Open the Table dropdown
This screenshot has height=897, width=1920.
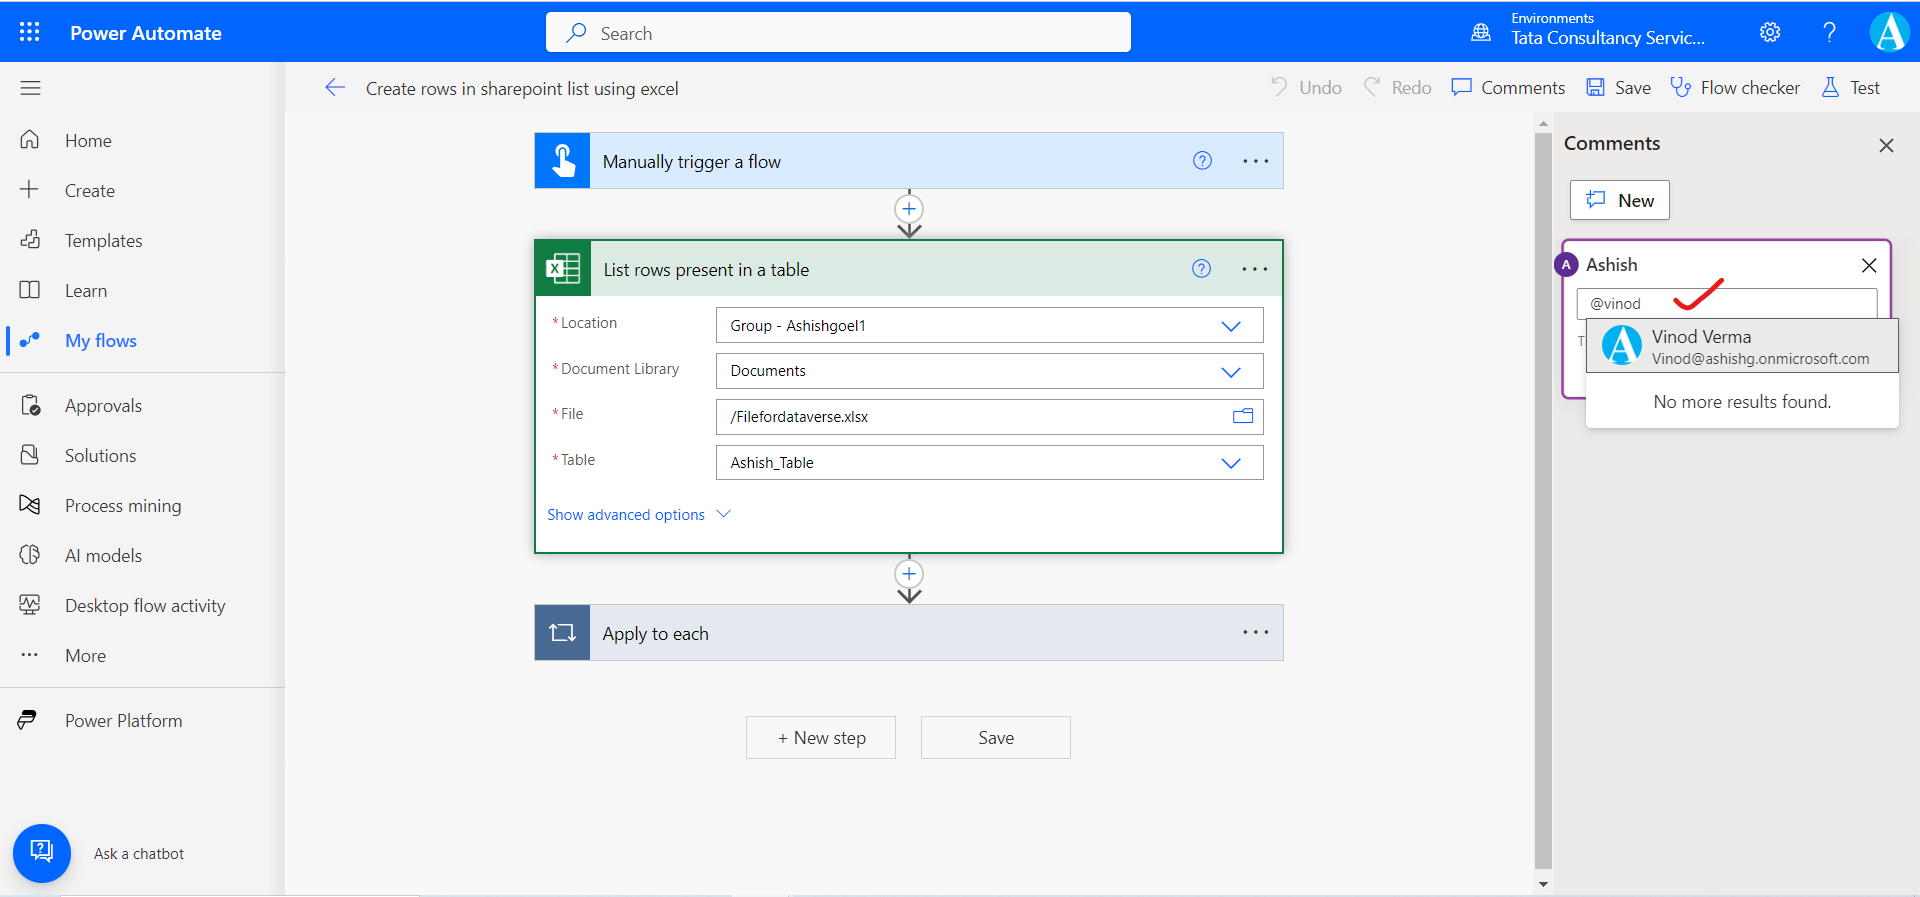[x=1230, y=463]
